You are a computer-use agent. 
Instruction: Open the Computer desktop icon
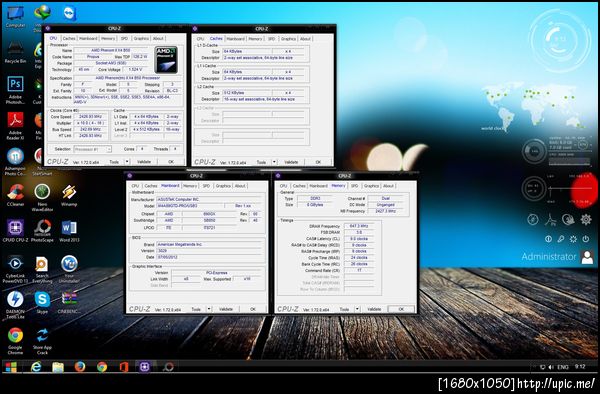point(15,15)
